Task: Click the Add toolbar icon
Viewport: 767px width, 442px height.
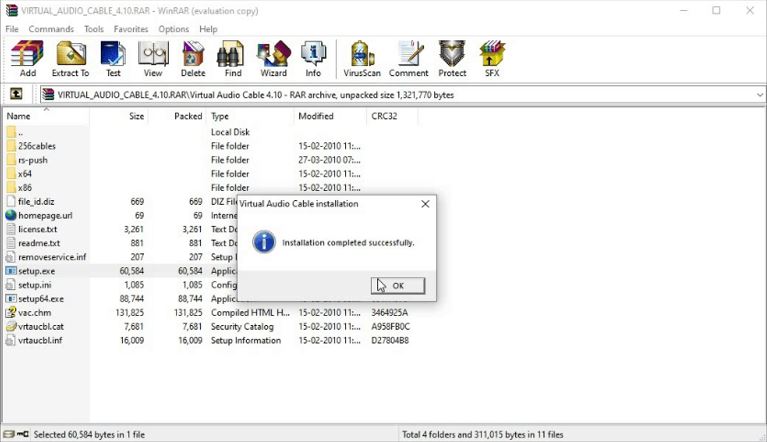Action: (27, 59)
